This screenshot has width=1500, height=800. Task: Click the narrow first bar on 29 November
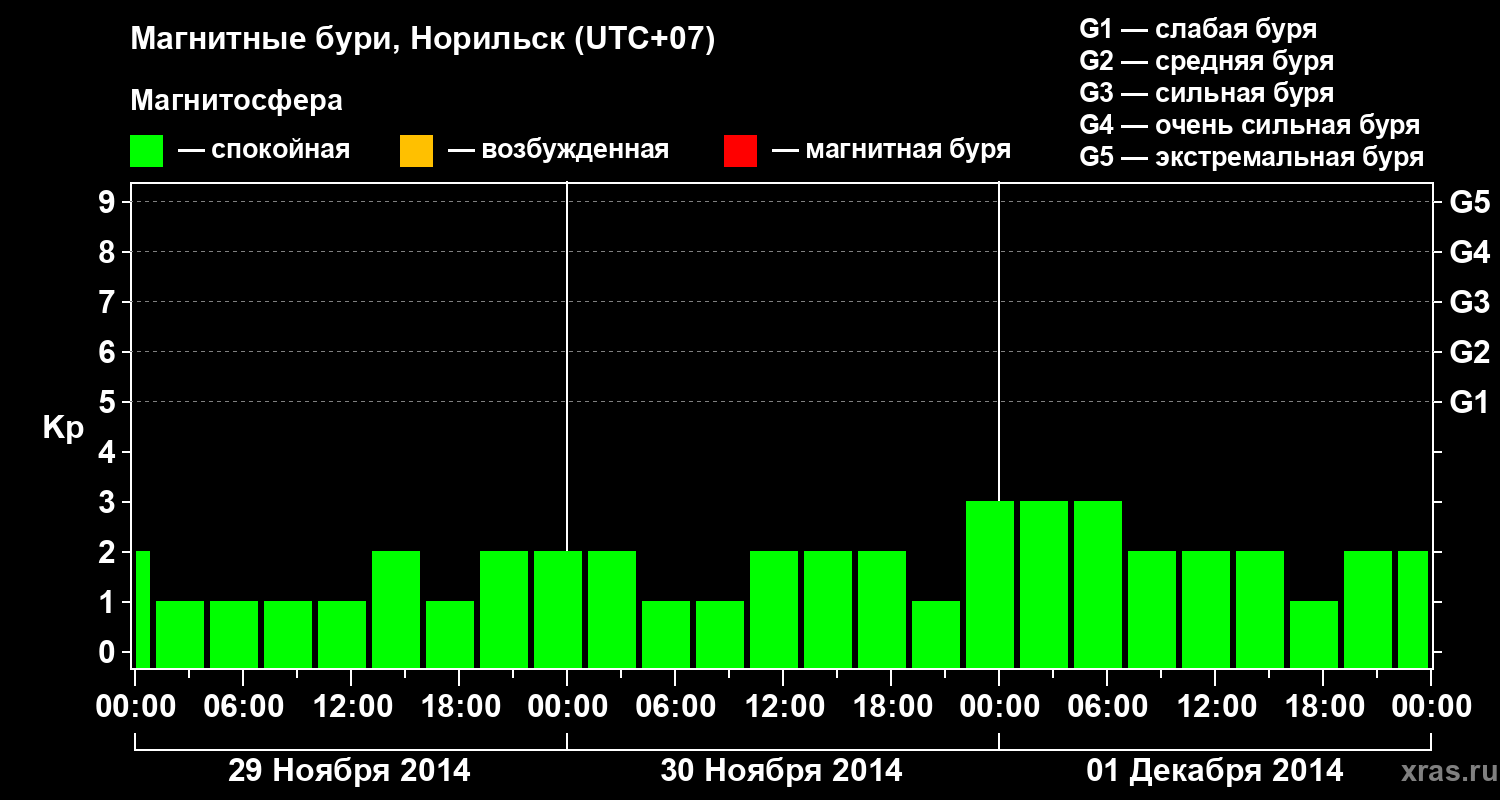coord(142,609)
